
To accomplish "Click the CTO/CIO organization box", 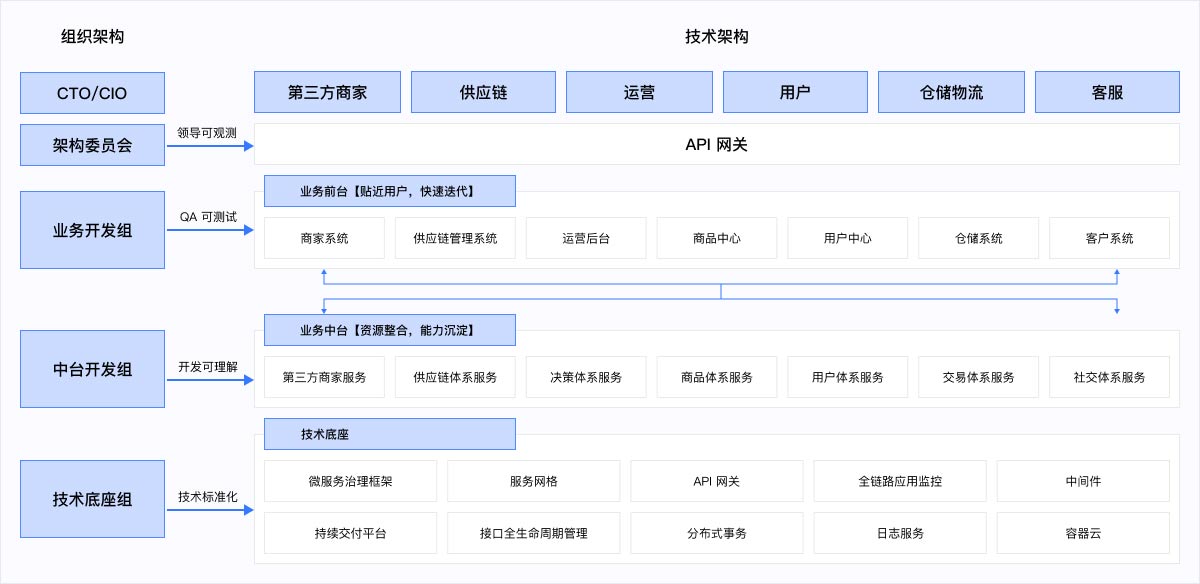I will (x=92, y=93).
